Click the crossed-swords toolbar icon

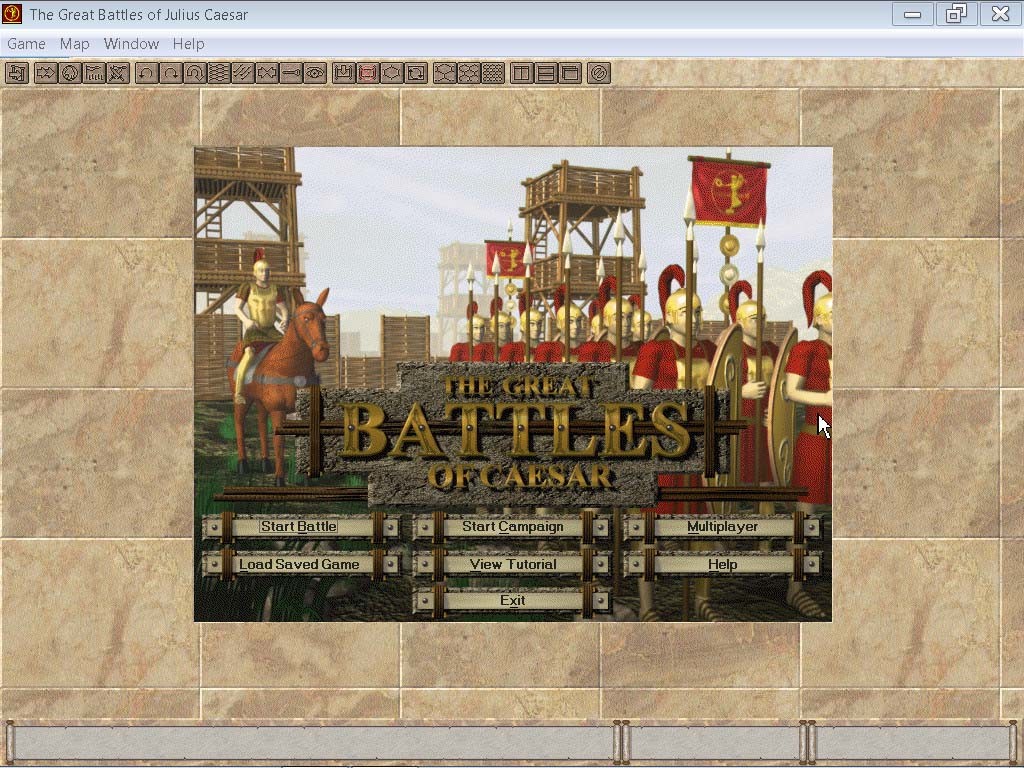pos(118,72)
